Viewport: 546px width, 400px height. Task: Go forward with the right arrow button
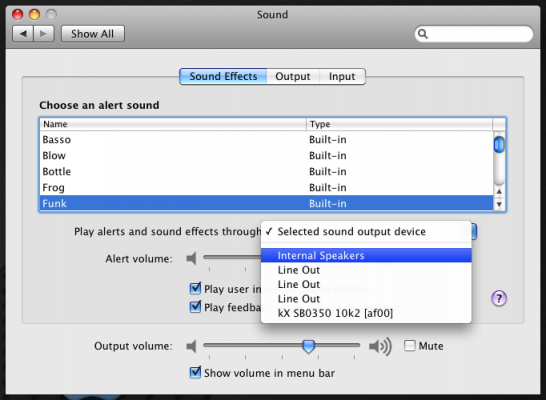(x=44, y=34)
